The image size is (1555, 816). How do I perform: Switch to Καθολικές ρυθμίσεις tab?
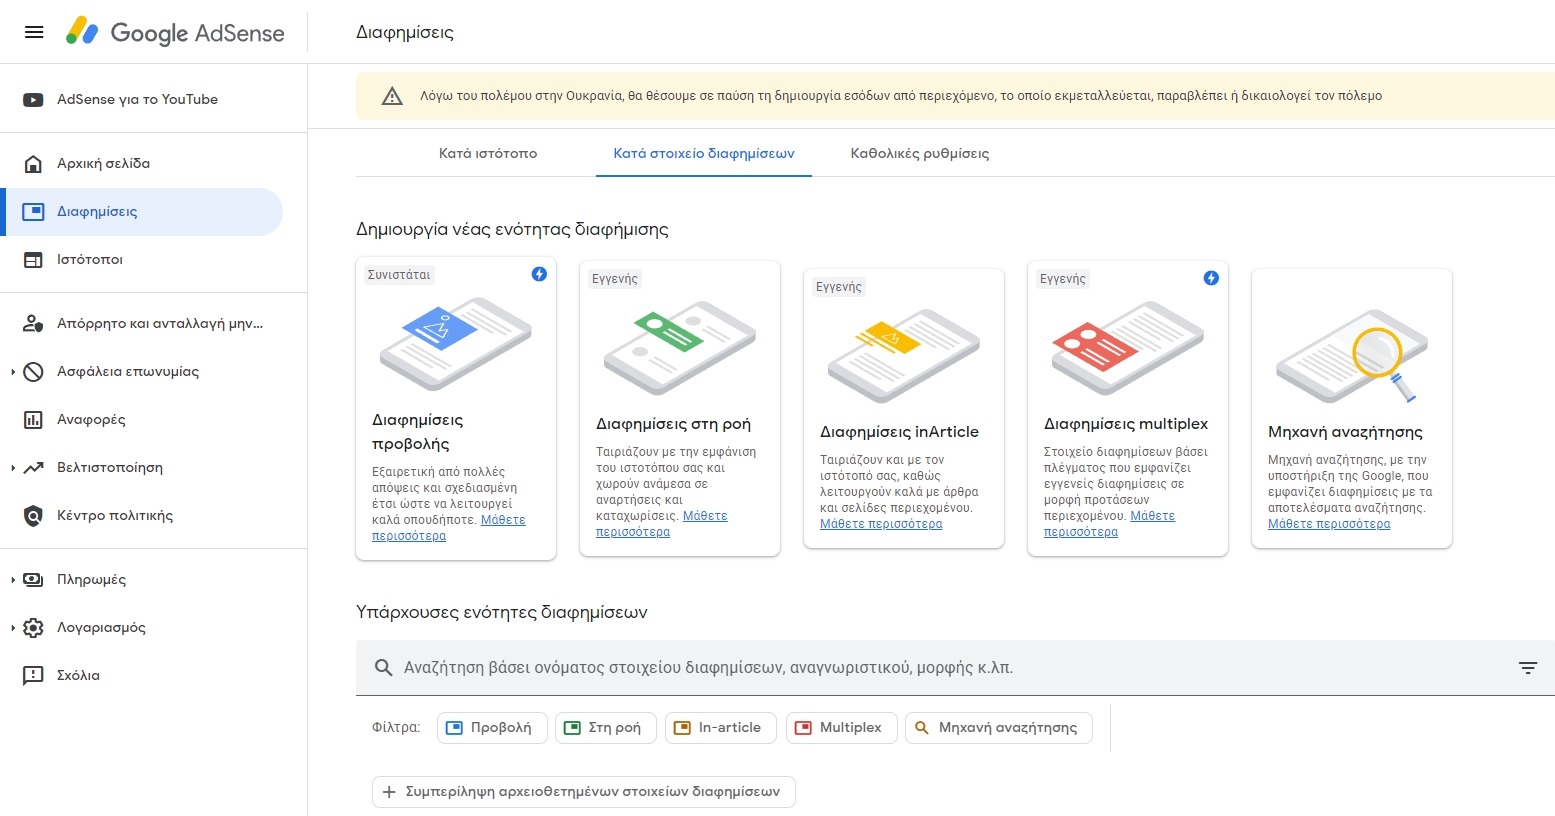pyautogui.click(x=919, y=154)
